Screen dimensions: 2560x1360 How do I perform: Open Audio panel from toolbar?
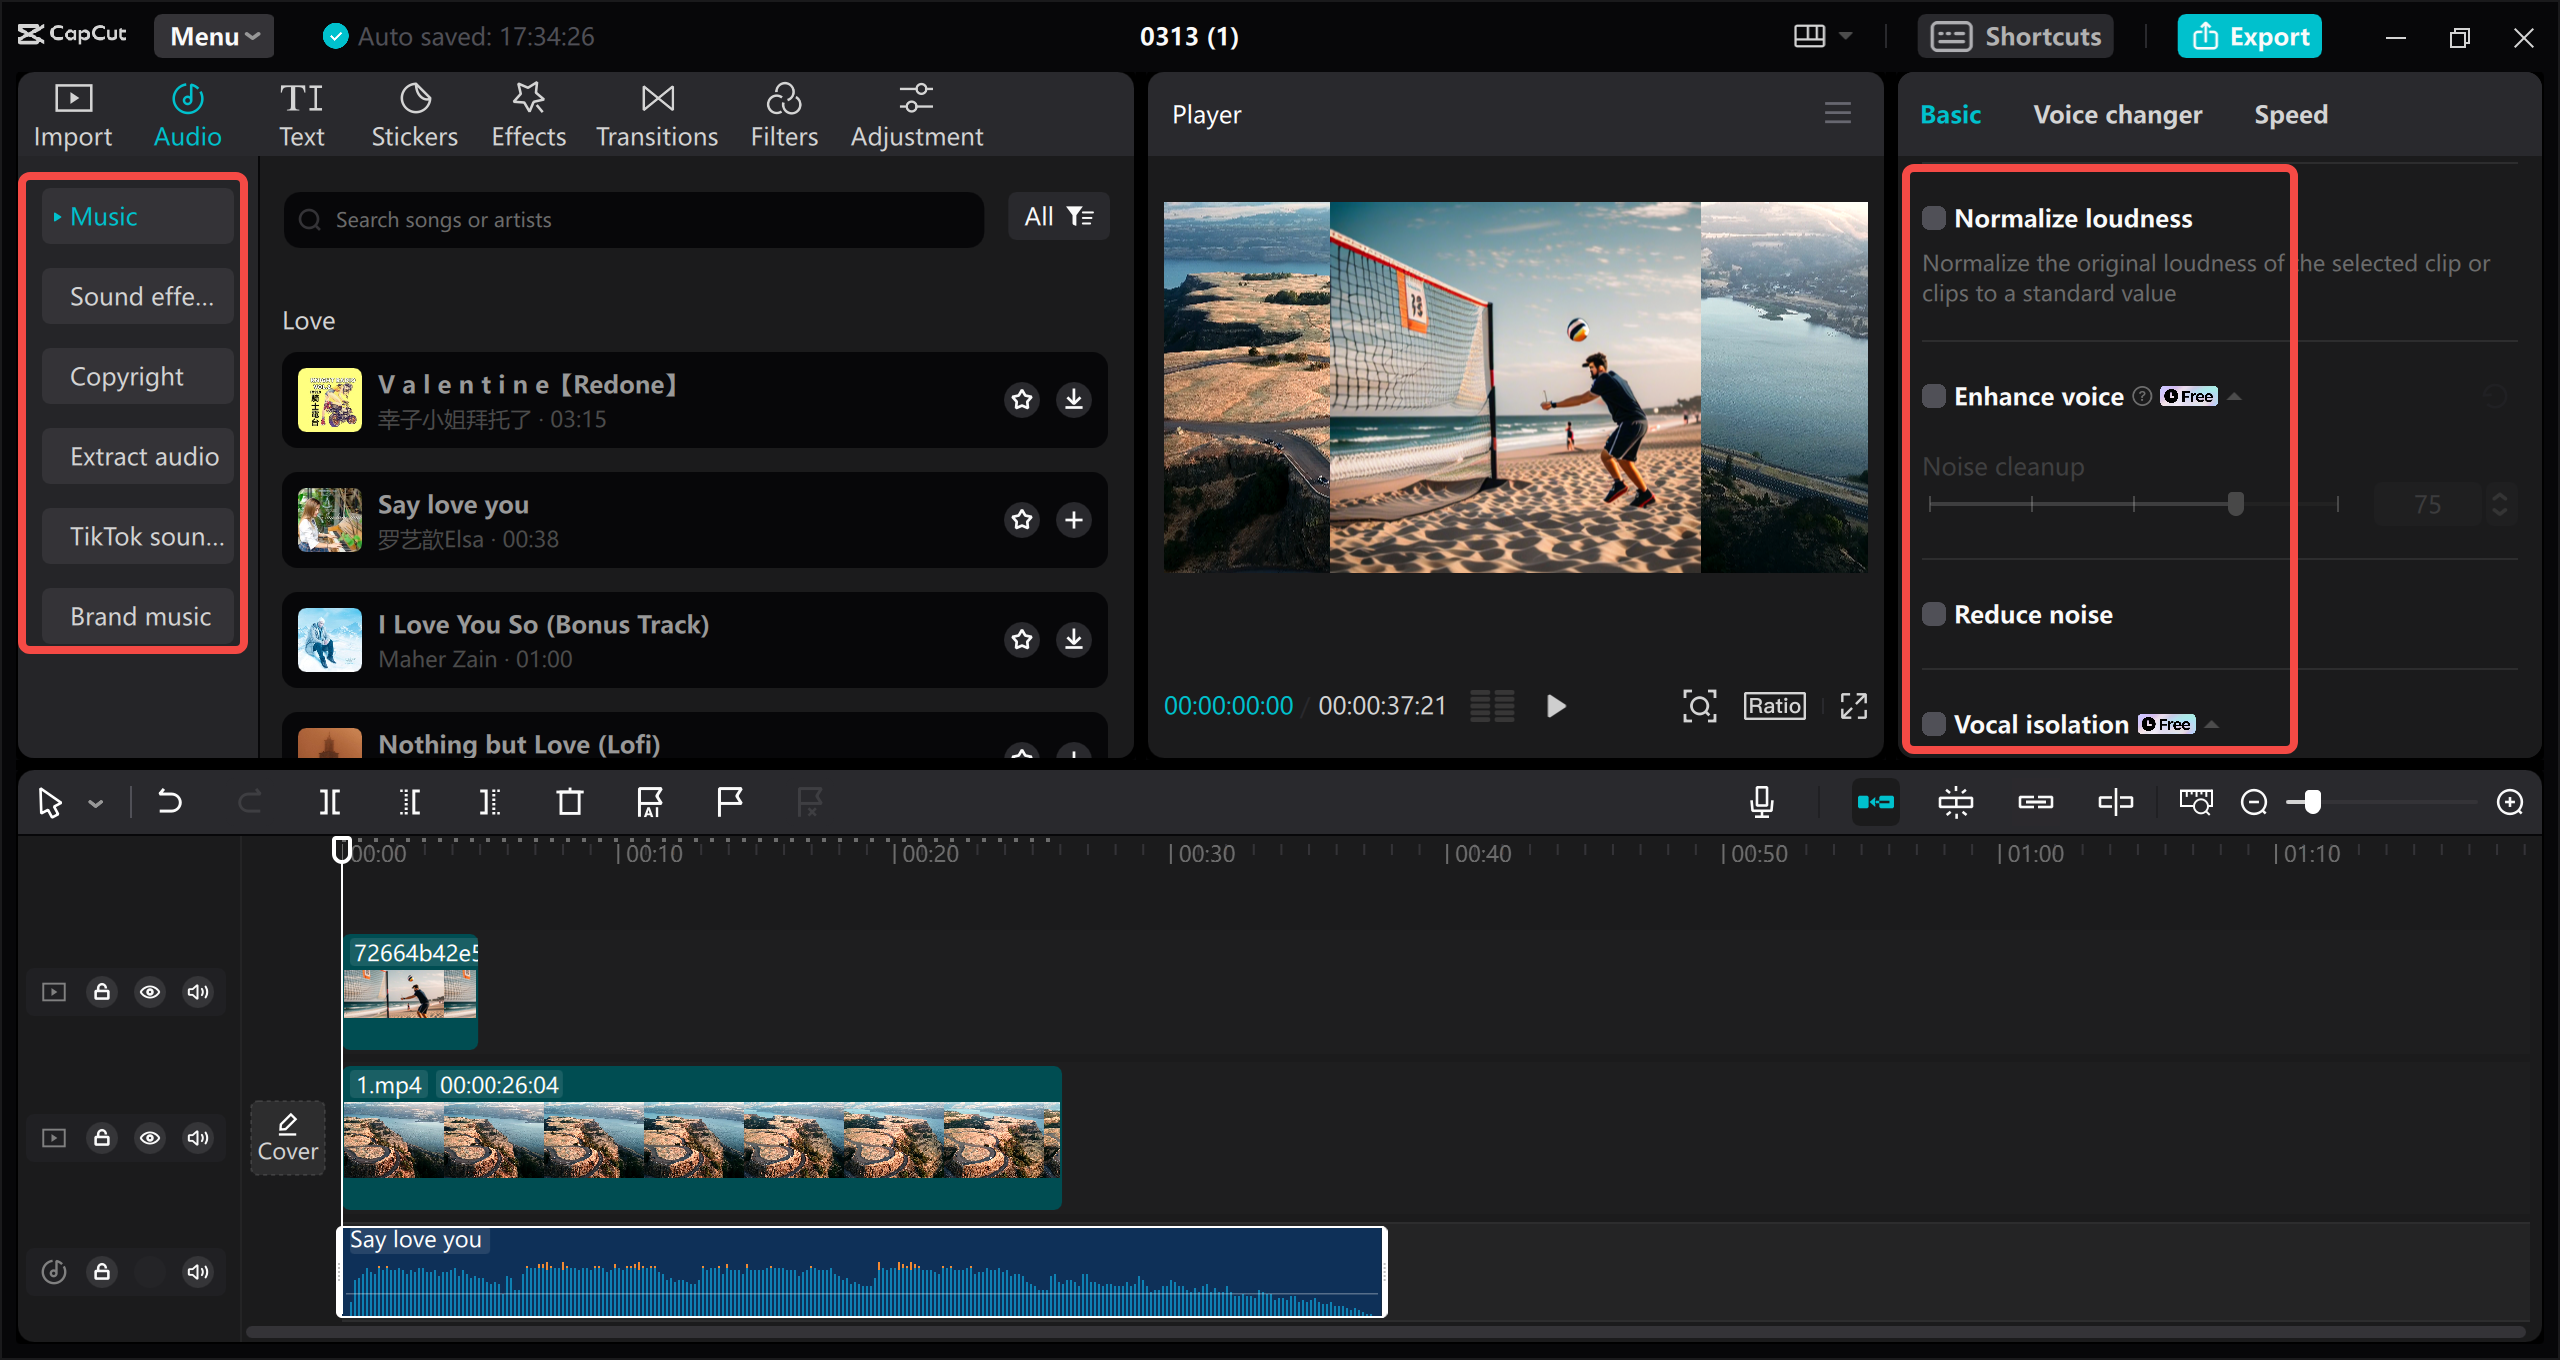tap(186, 113)
